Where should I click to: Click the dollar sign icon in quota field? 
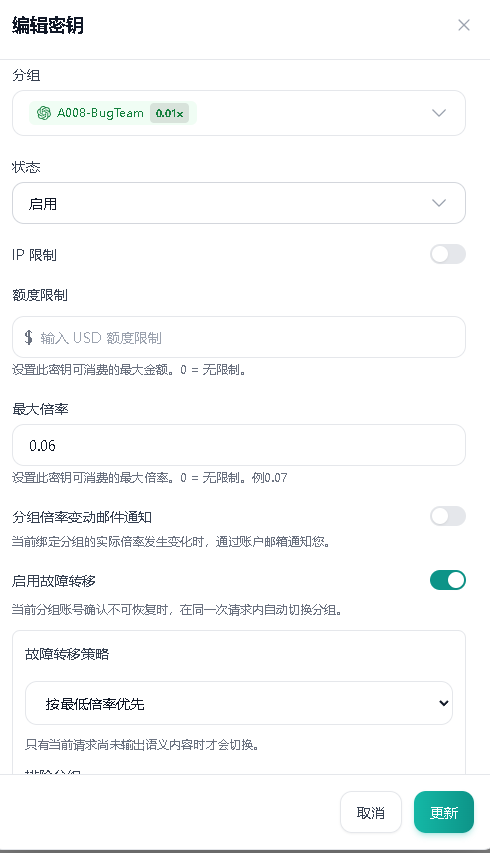[x=29, y=337]
